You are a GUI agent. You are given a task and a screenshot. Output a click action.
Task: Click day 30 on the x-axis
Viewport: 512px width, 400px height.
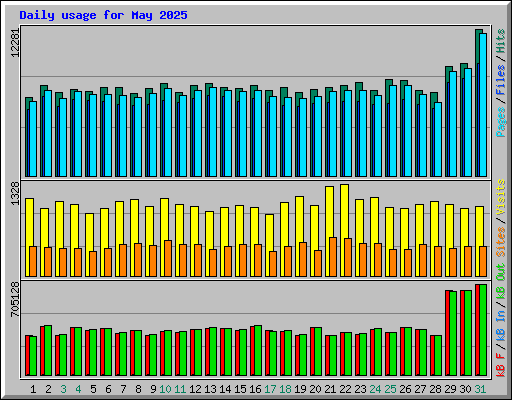pos(465,389)
